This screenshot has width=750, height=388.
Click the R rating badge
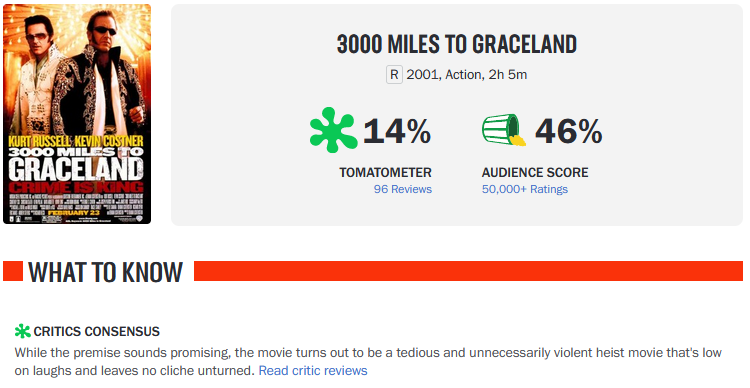click(x=394, y=75)
